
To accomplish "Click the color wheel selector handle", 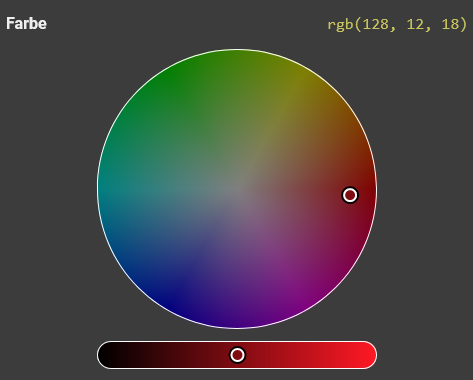I will [350, 195].
